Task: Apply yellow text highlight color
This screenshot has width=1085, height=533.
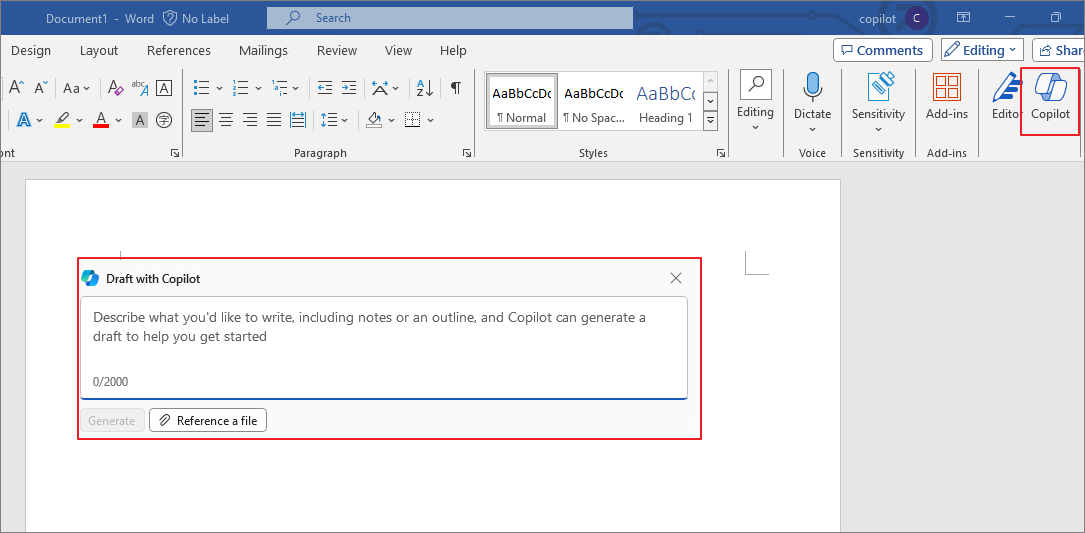Action: pyautogui.click(x=62, y=120)
